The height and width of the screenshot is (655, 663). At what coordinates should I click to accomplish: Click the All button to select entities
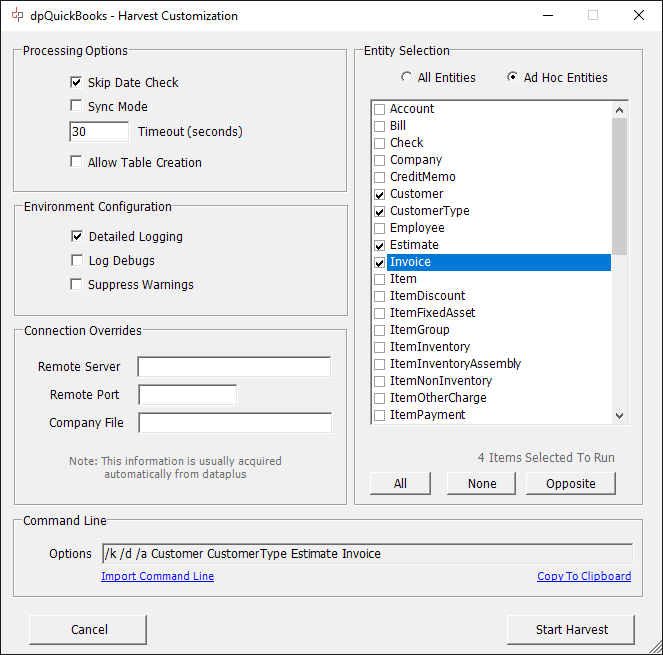pos(400,483)
